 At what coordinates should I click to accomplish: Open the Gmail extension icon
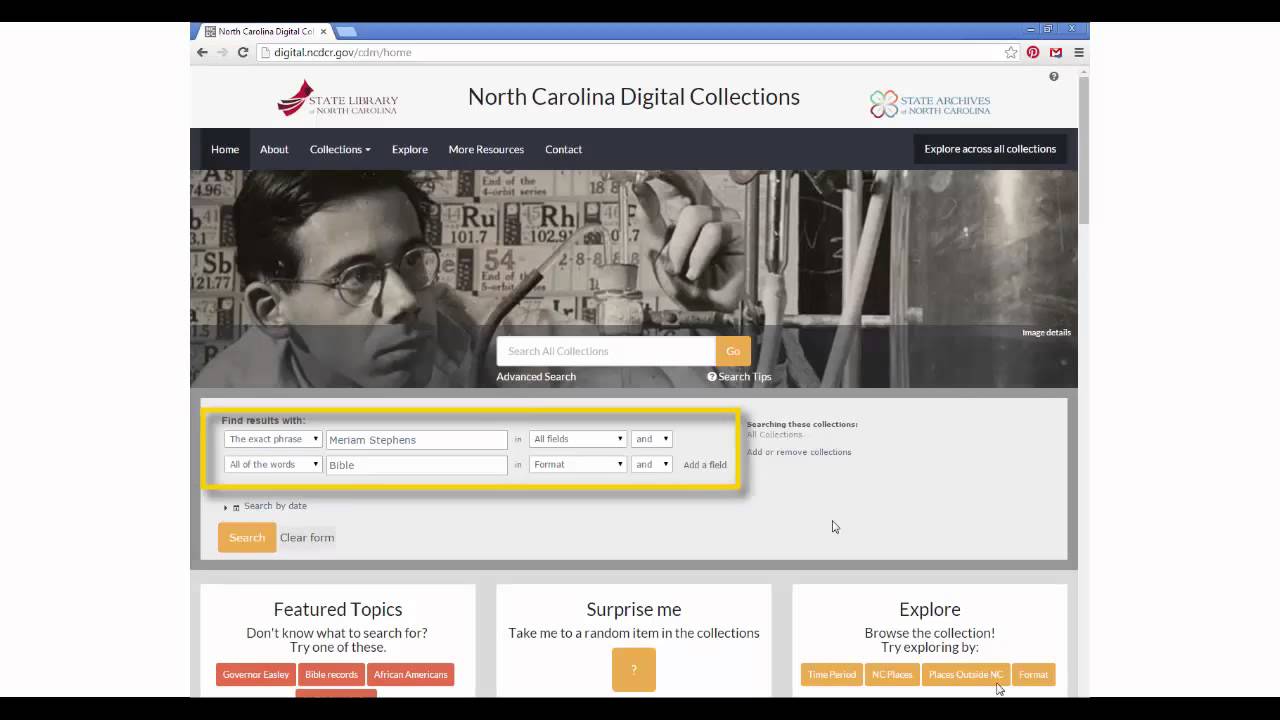click(x=1055, y=52)
